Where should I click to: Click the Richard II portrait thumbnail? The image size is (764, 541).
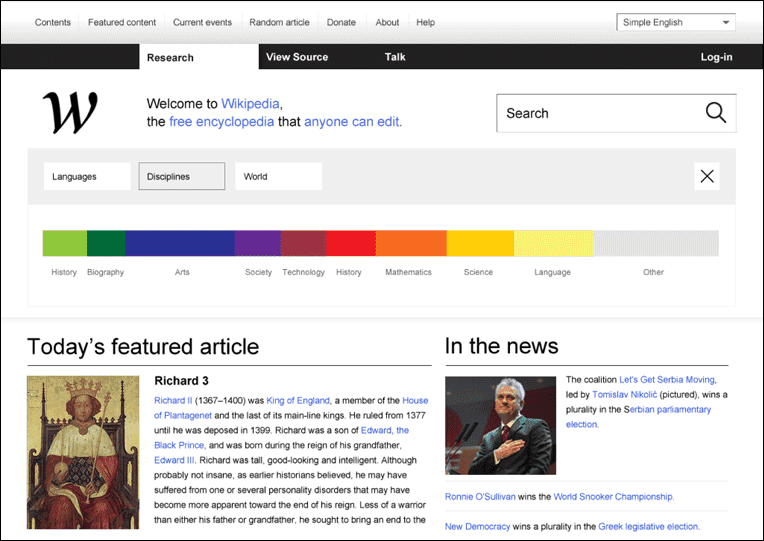[83, 452]
